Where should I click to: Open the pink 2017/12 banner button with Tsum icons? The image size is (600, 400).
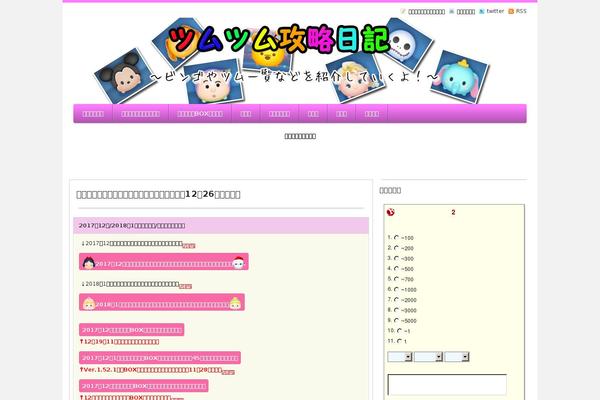pos(164,262)
